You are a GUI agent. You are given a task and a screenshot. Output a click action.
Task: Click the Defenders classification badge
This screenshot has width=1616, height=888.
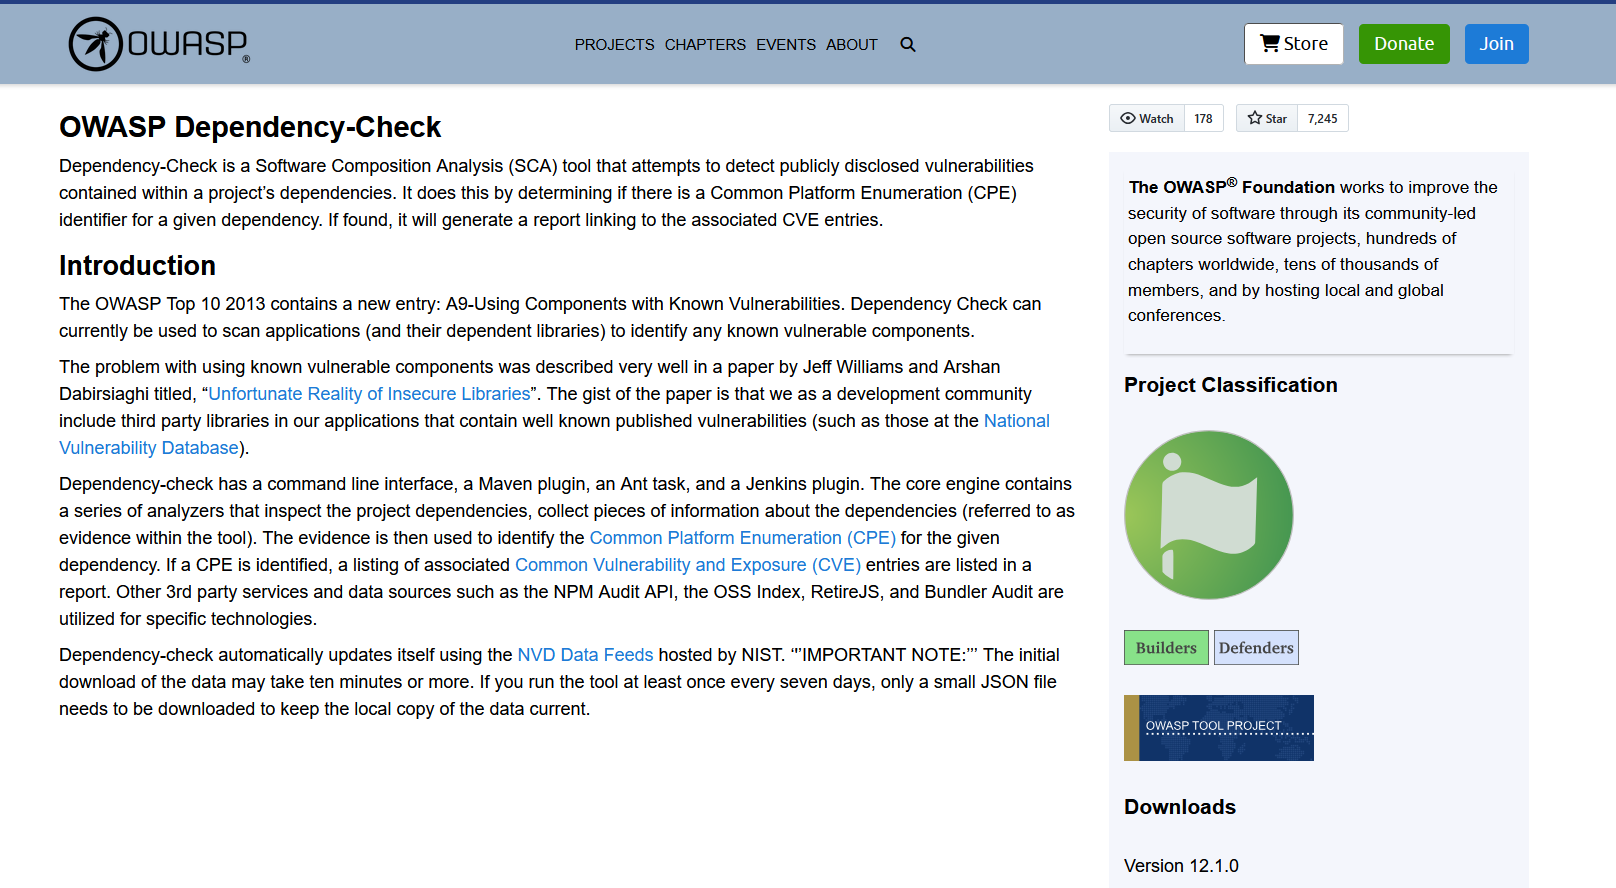1256,648
